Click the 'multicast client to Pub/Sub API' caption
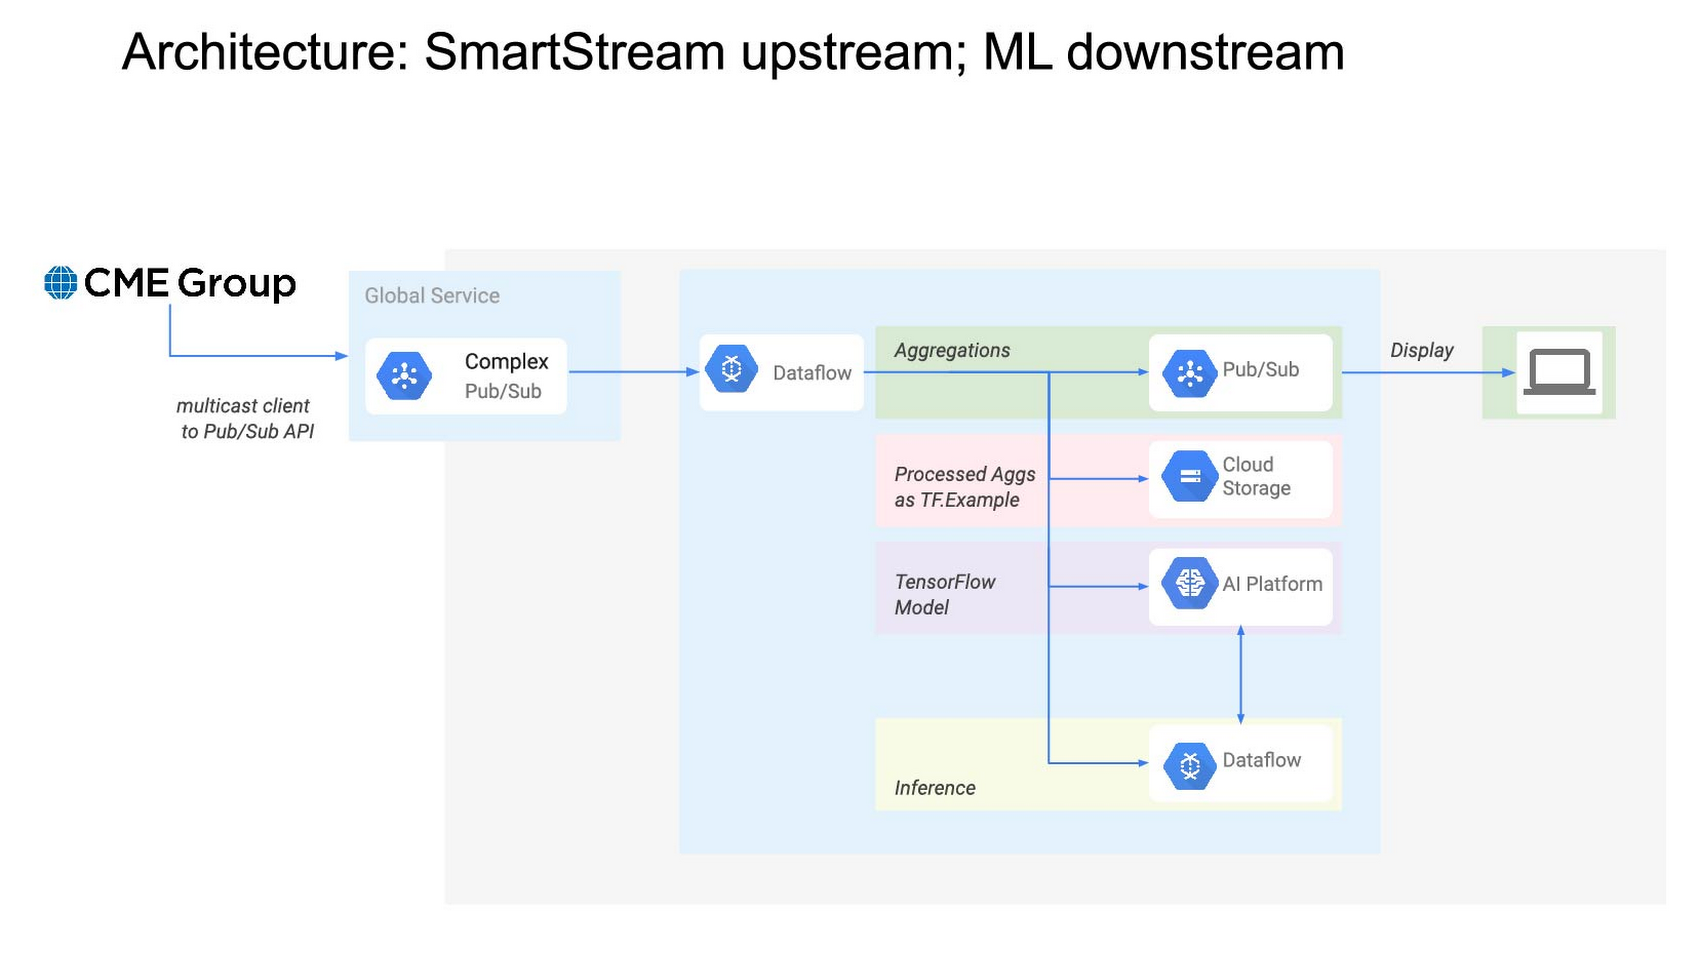1700x953 pixels. click(245, 418)
